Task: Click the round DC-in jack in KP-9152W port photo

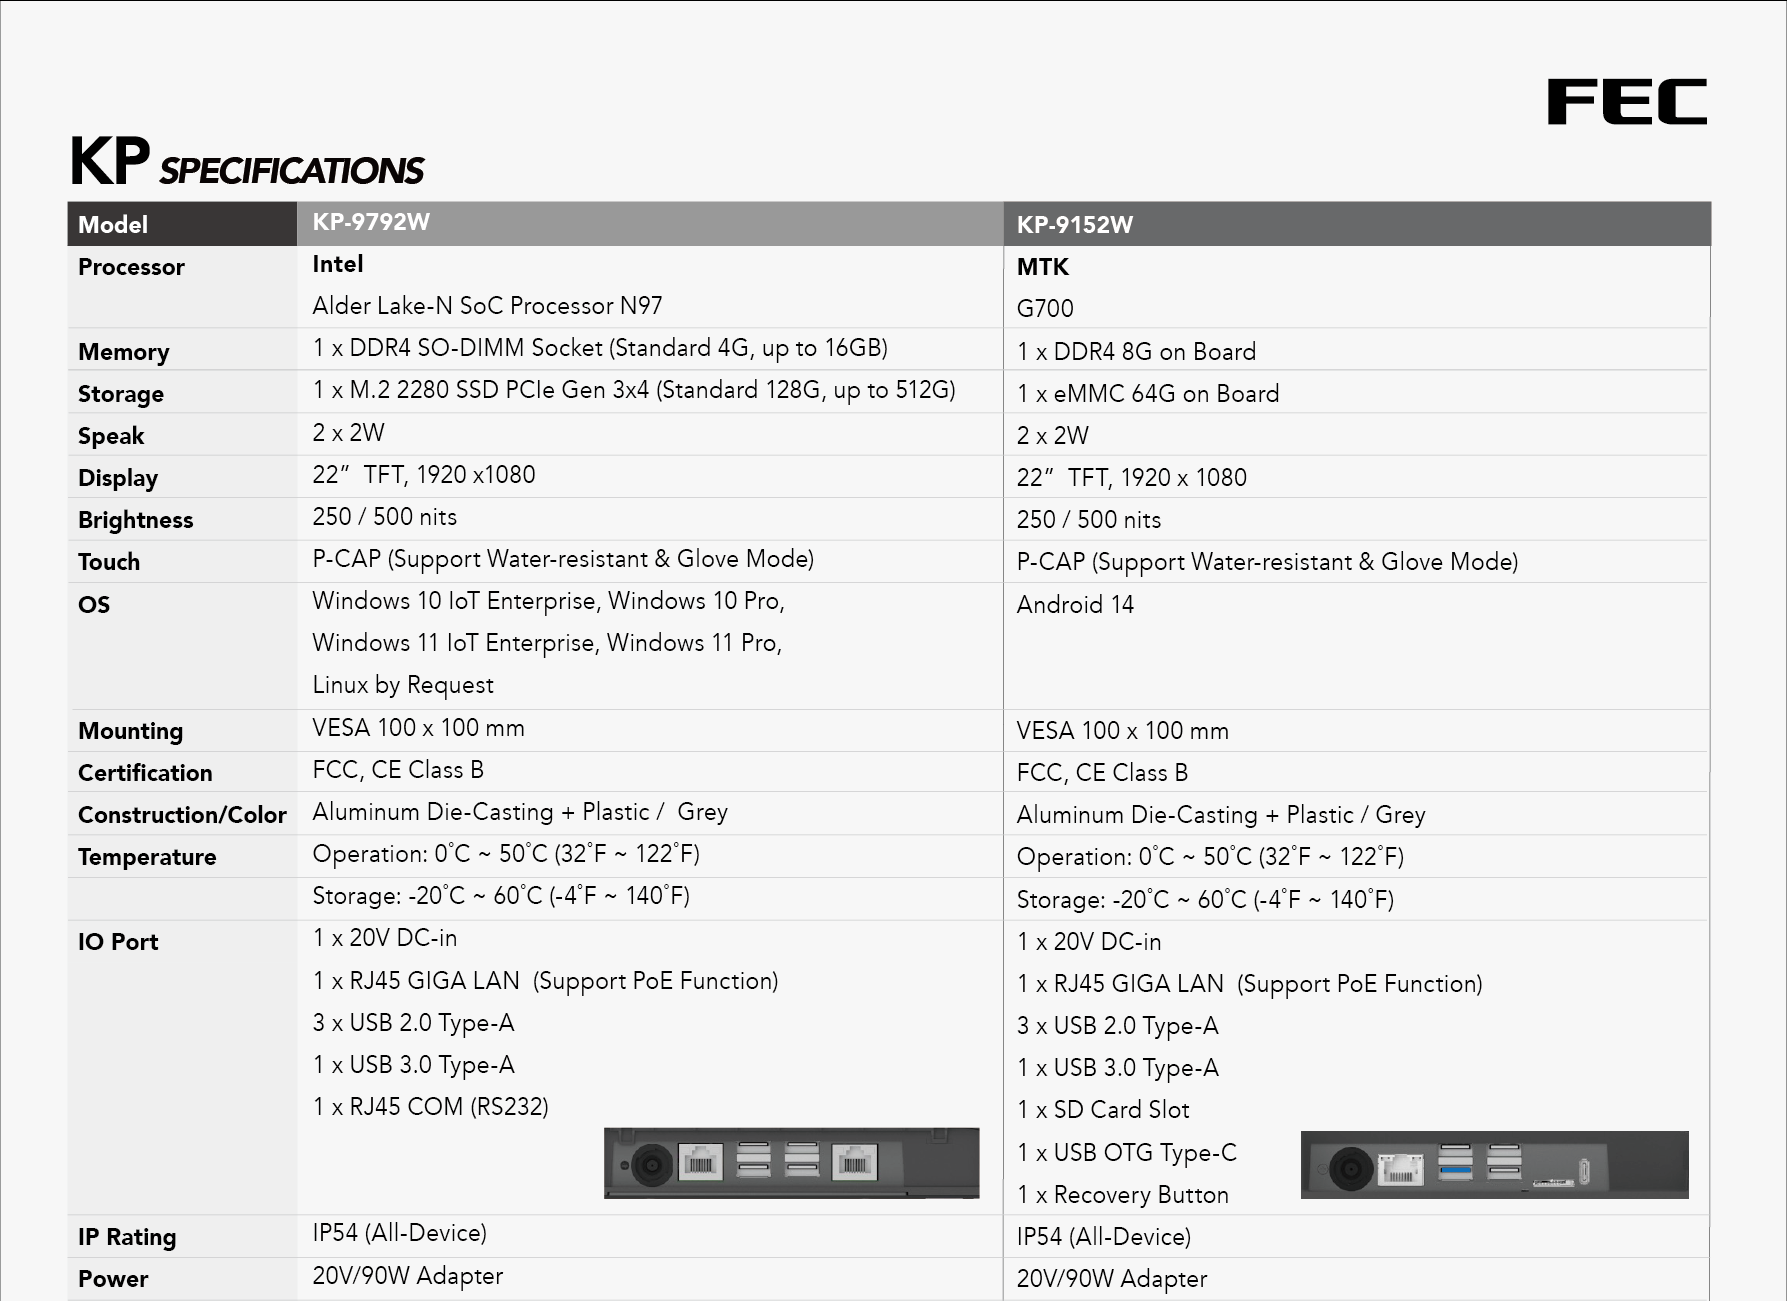Action: pyautogui.click(x=1351, y=1168)
